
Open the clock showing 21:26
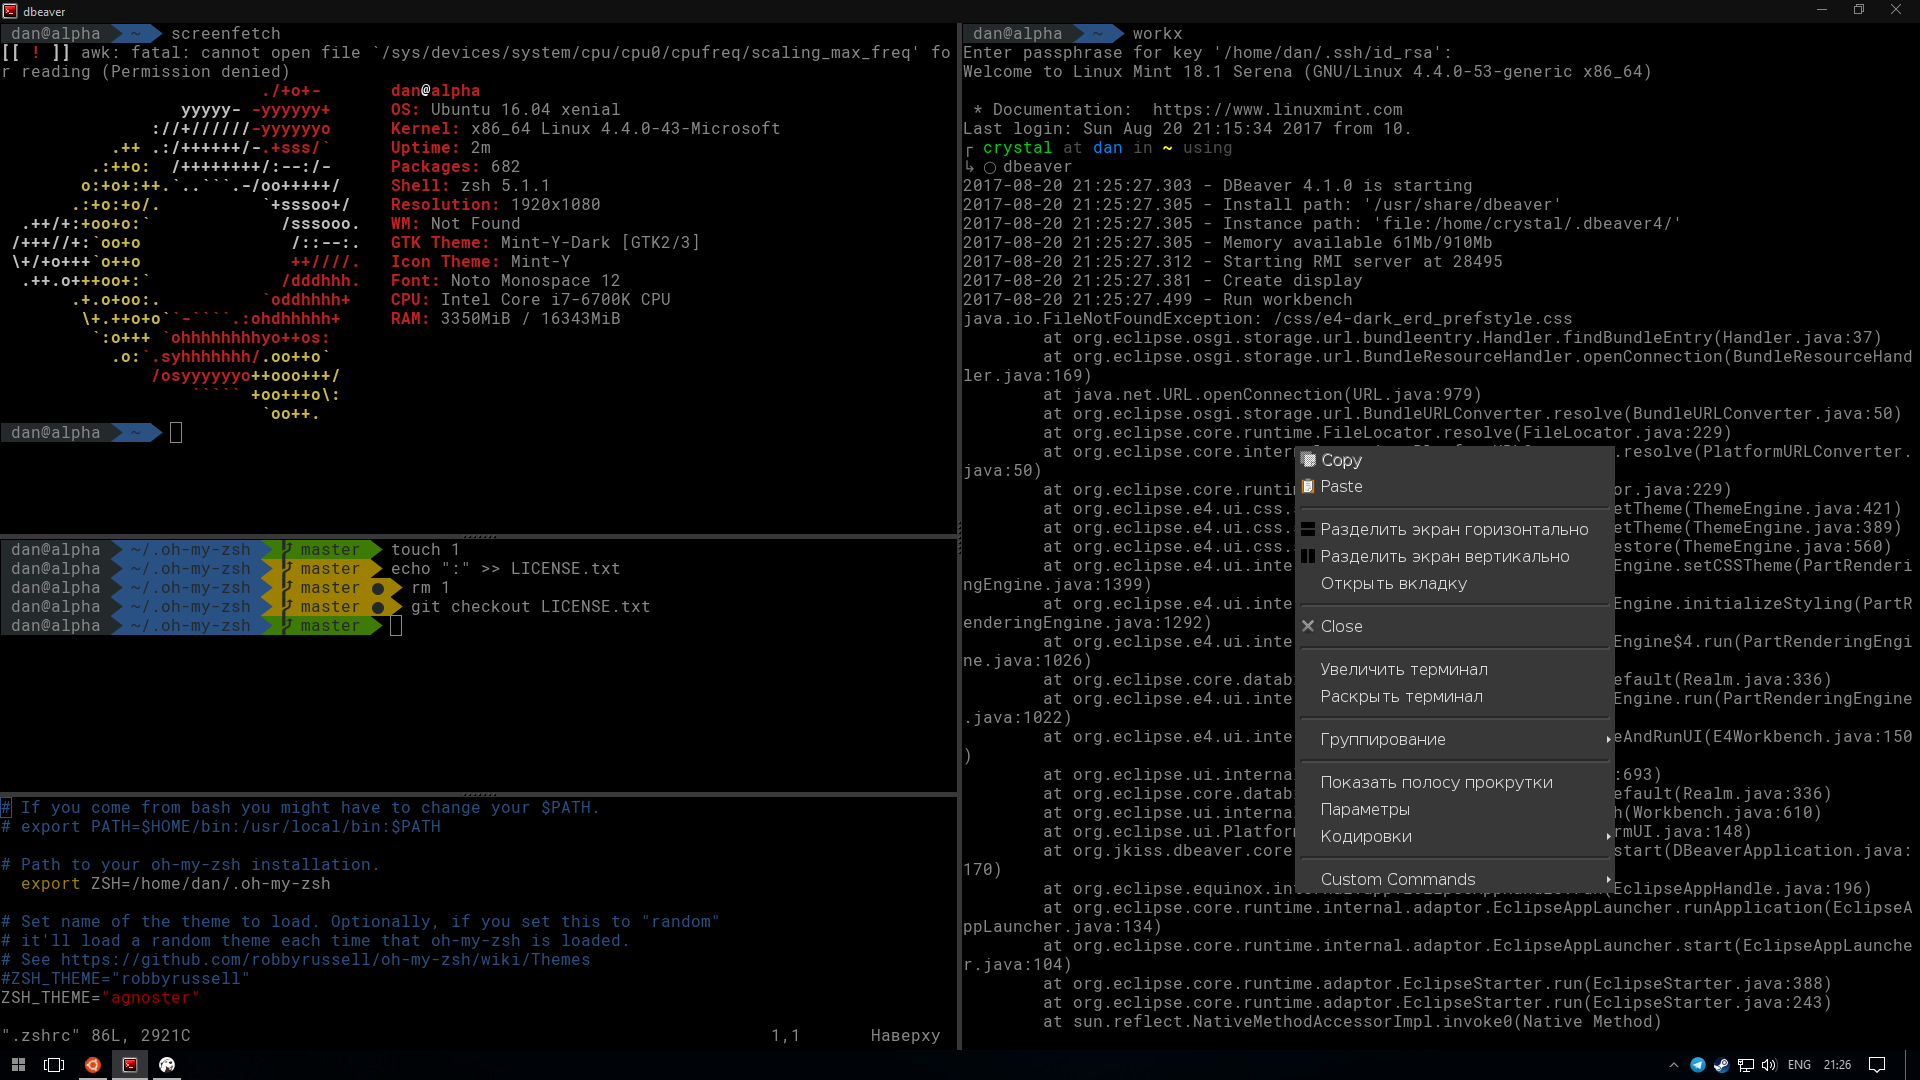pyautogui.click(x=1837, y=1065)
